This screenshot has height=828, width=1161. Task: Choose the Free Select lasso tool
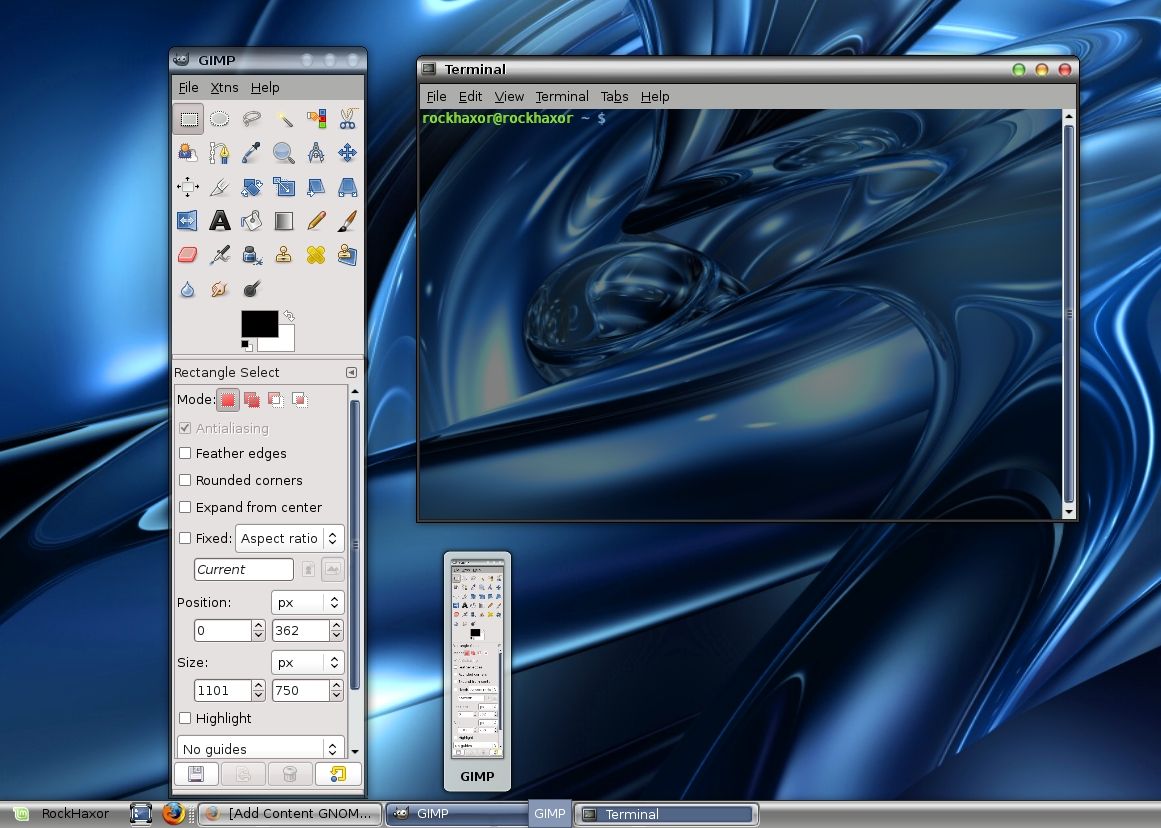tap(252, 118)
